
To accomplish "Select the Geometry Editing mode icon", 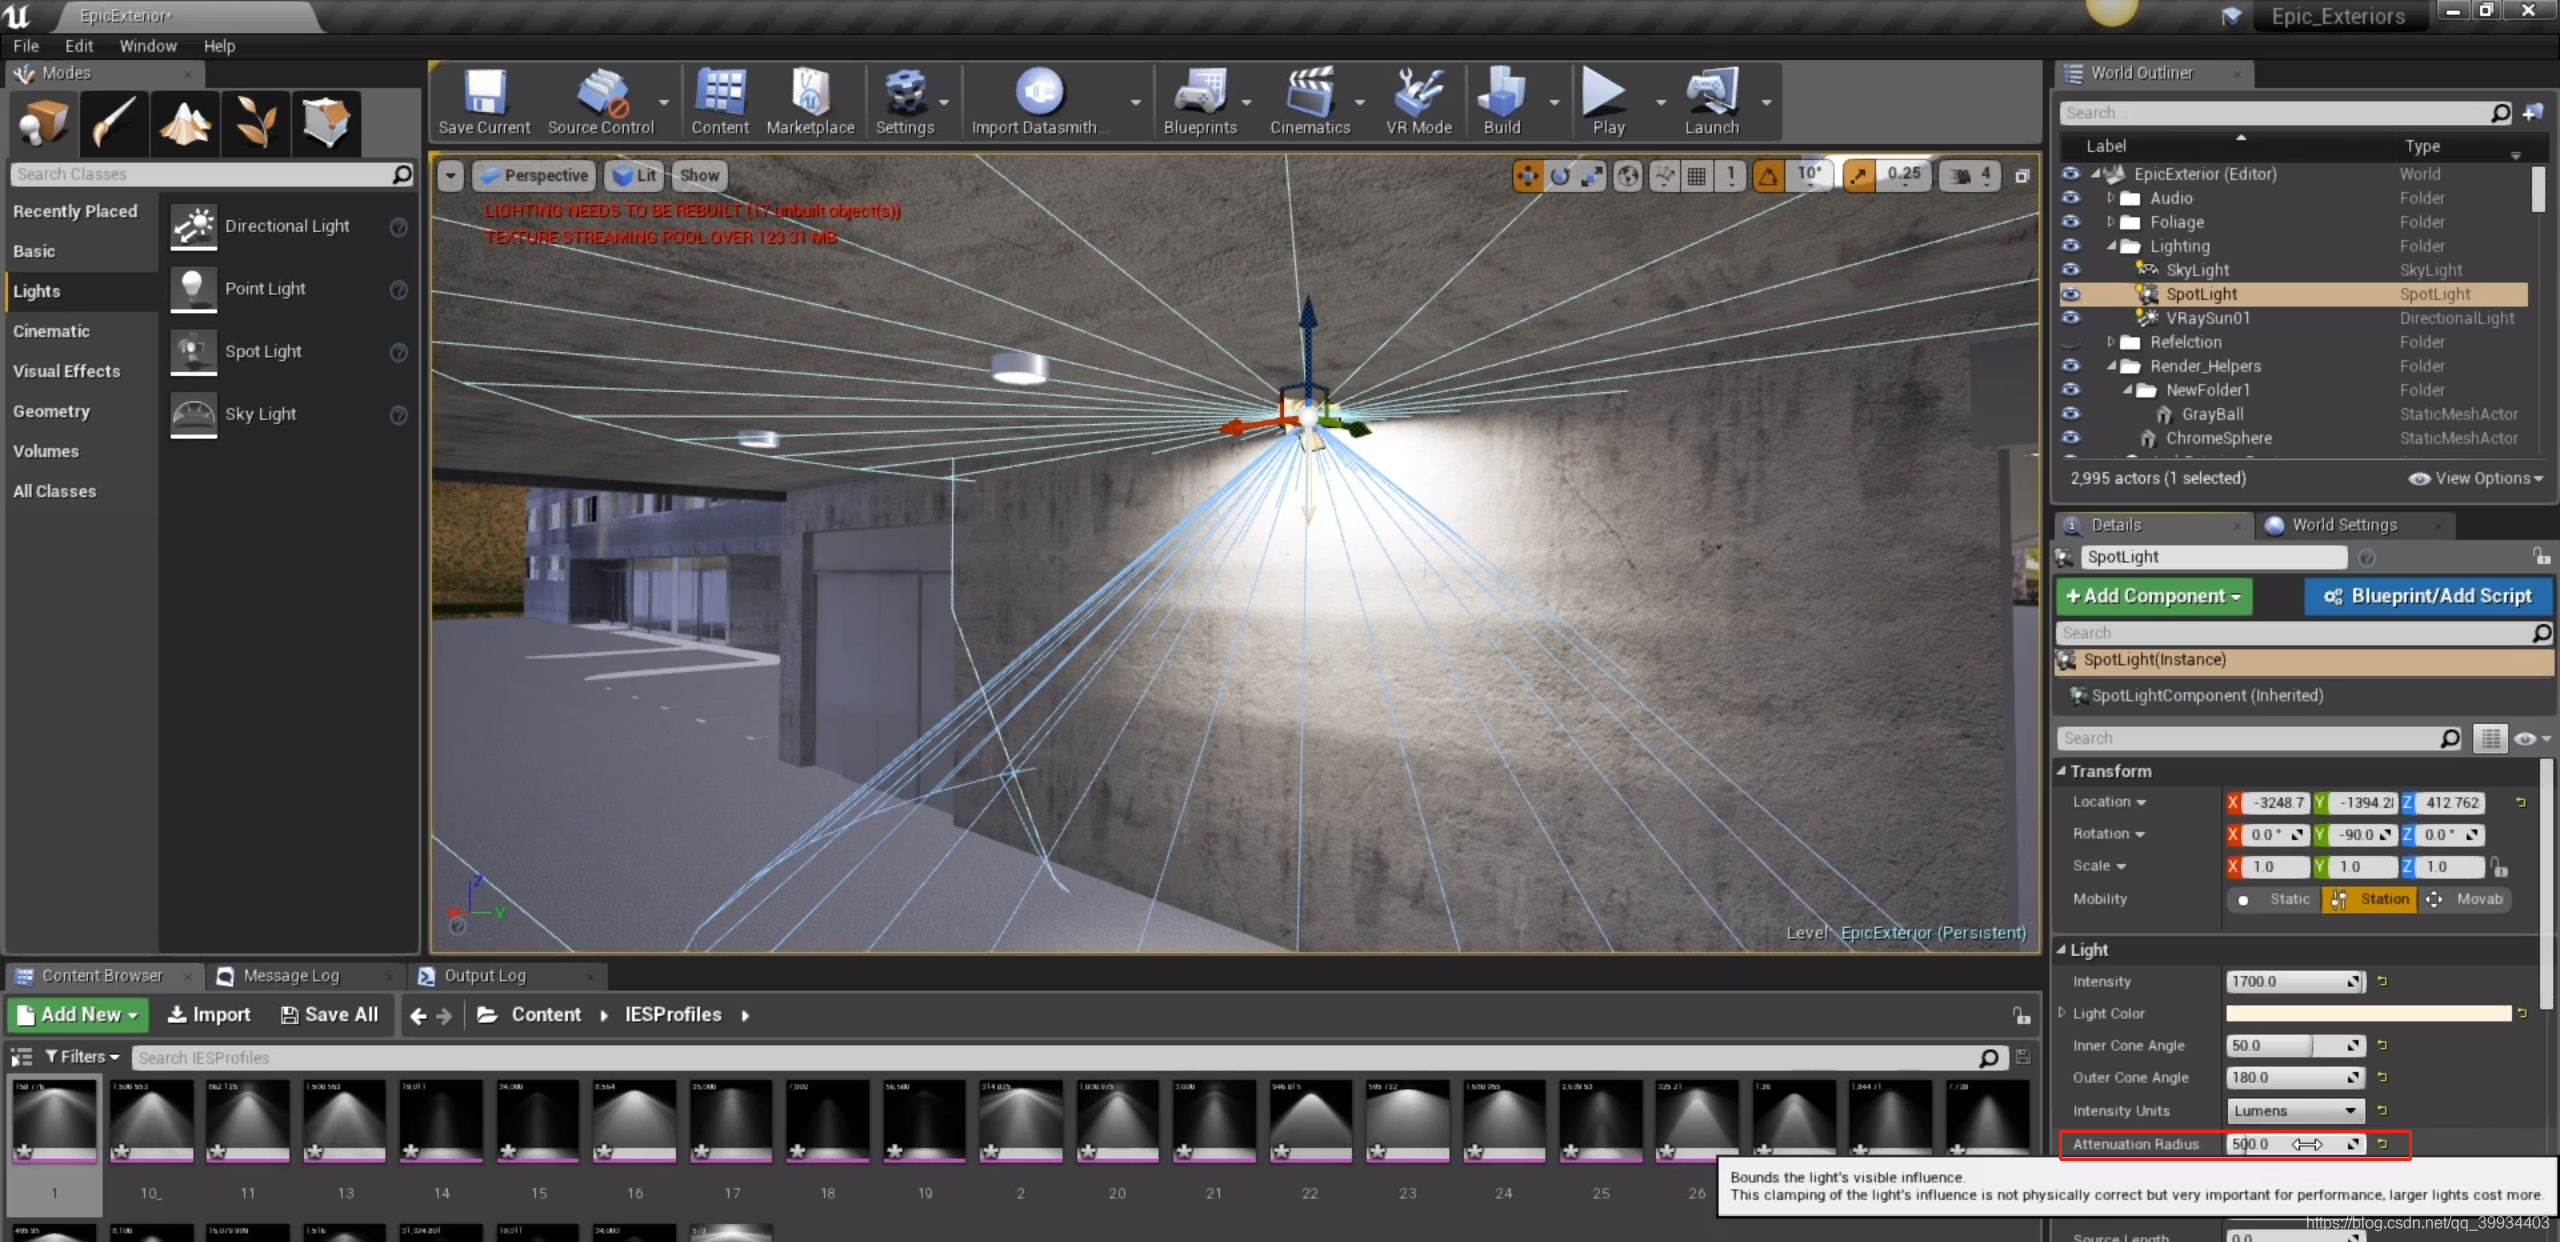I will (326, 123).
